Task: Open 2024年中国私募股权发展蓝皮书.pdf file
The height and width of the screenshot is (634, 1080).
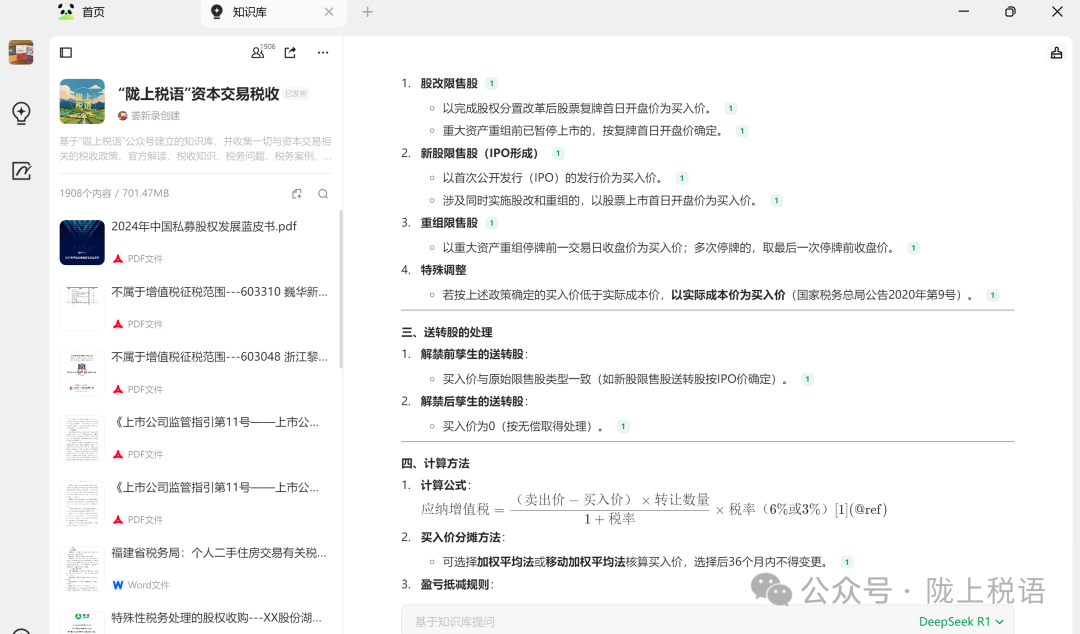Action: pos(204,227)
